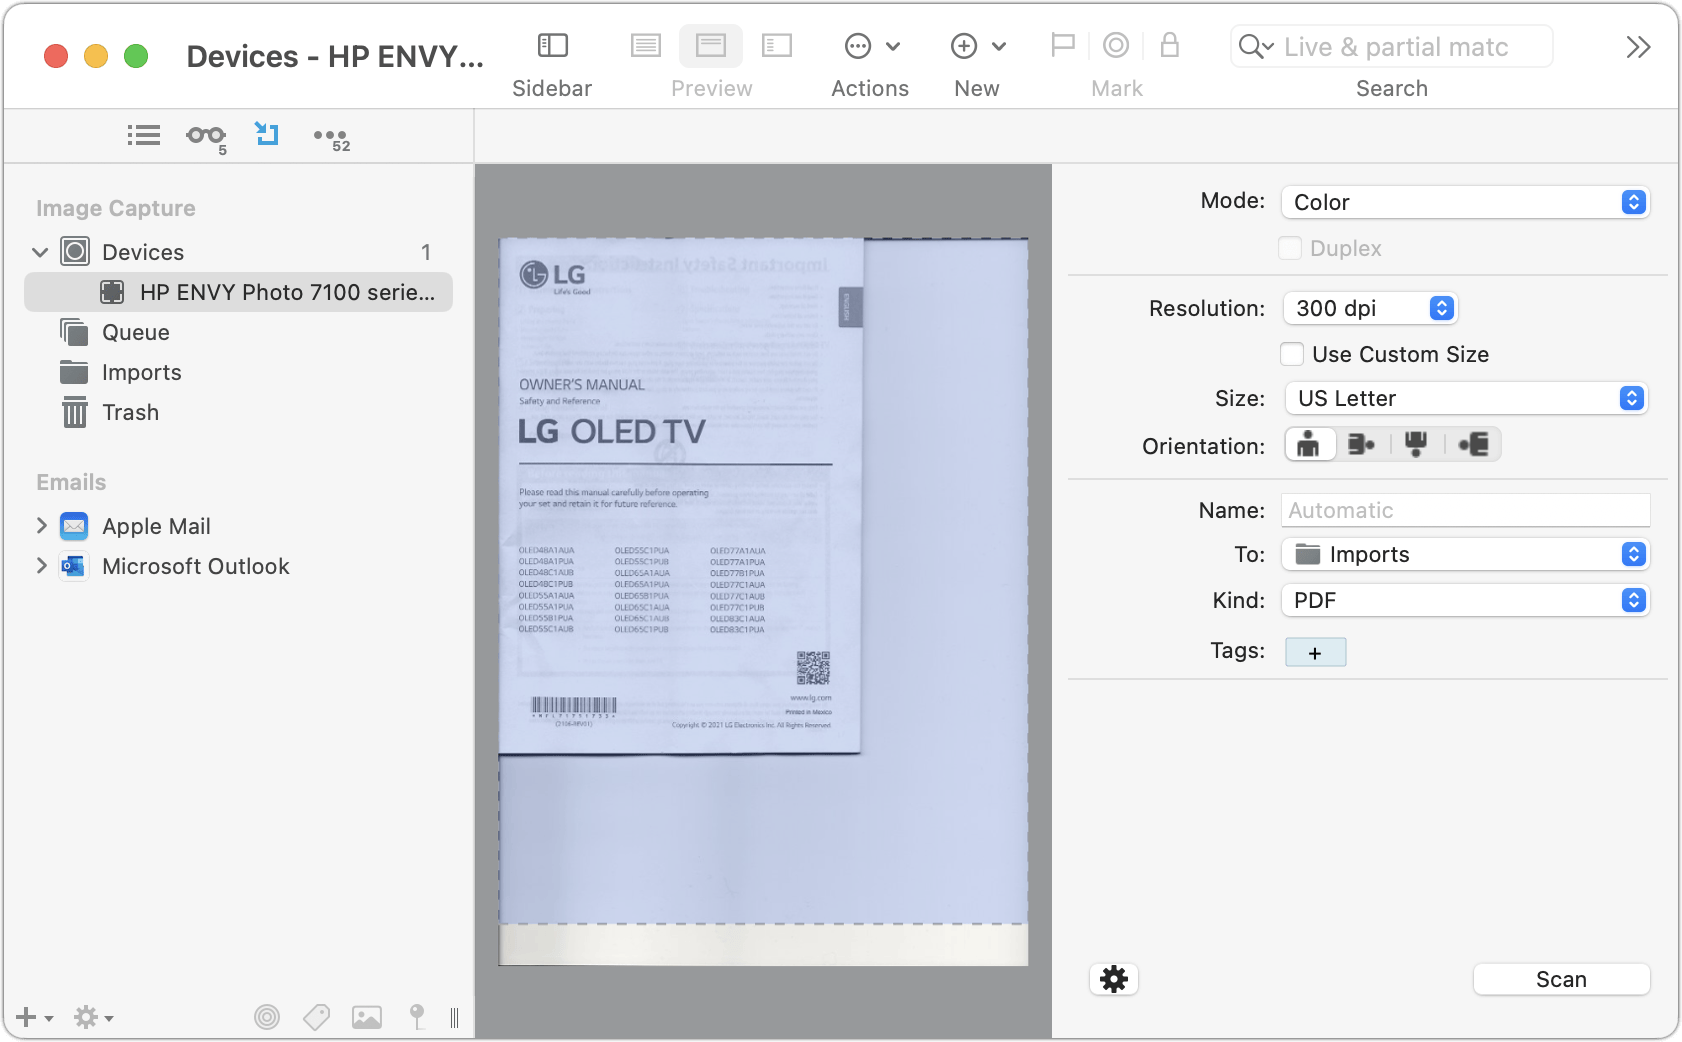
Task: Collapse the Devices tree group
Action: pos(40,252)
